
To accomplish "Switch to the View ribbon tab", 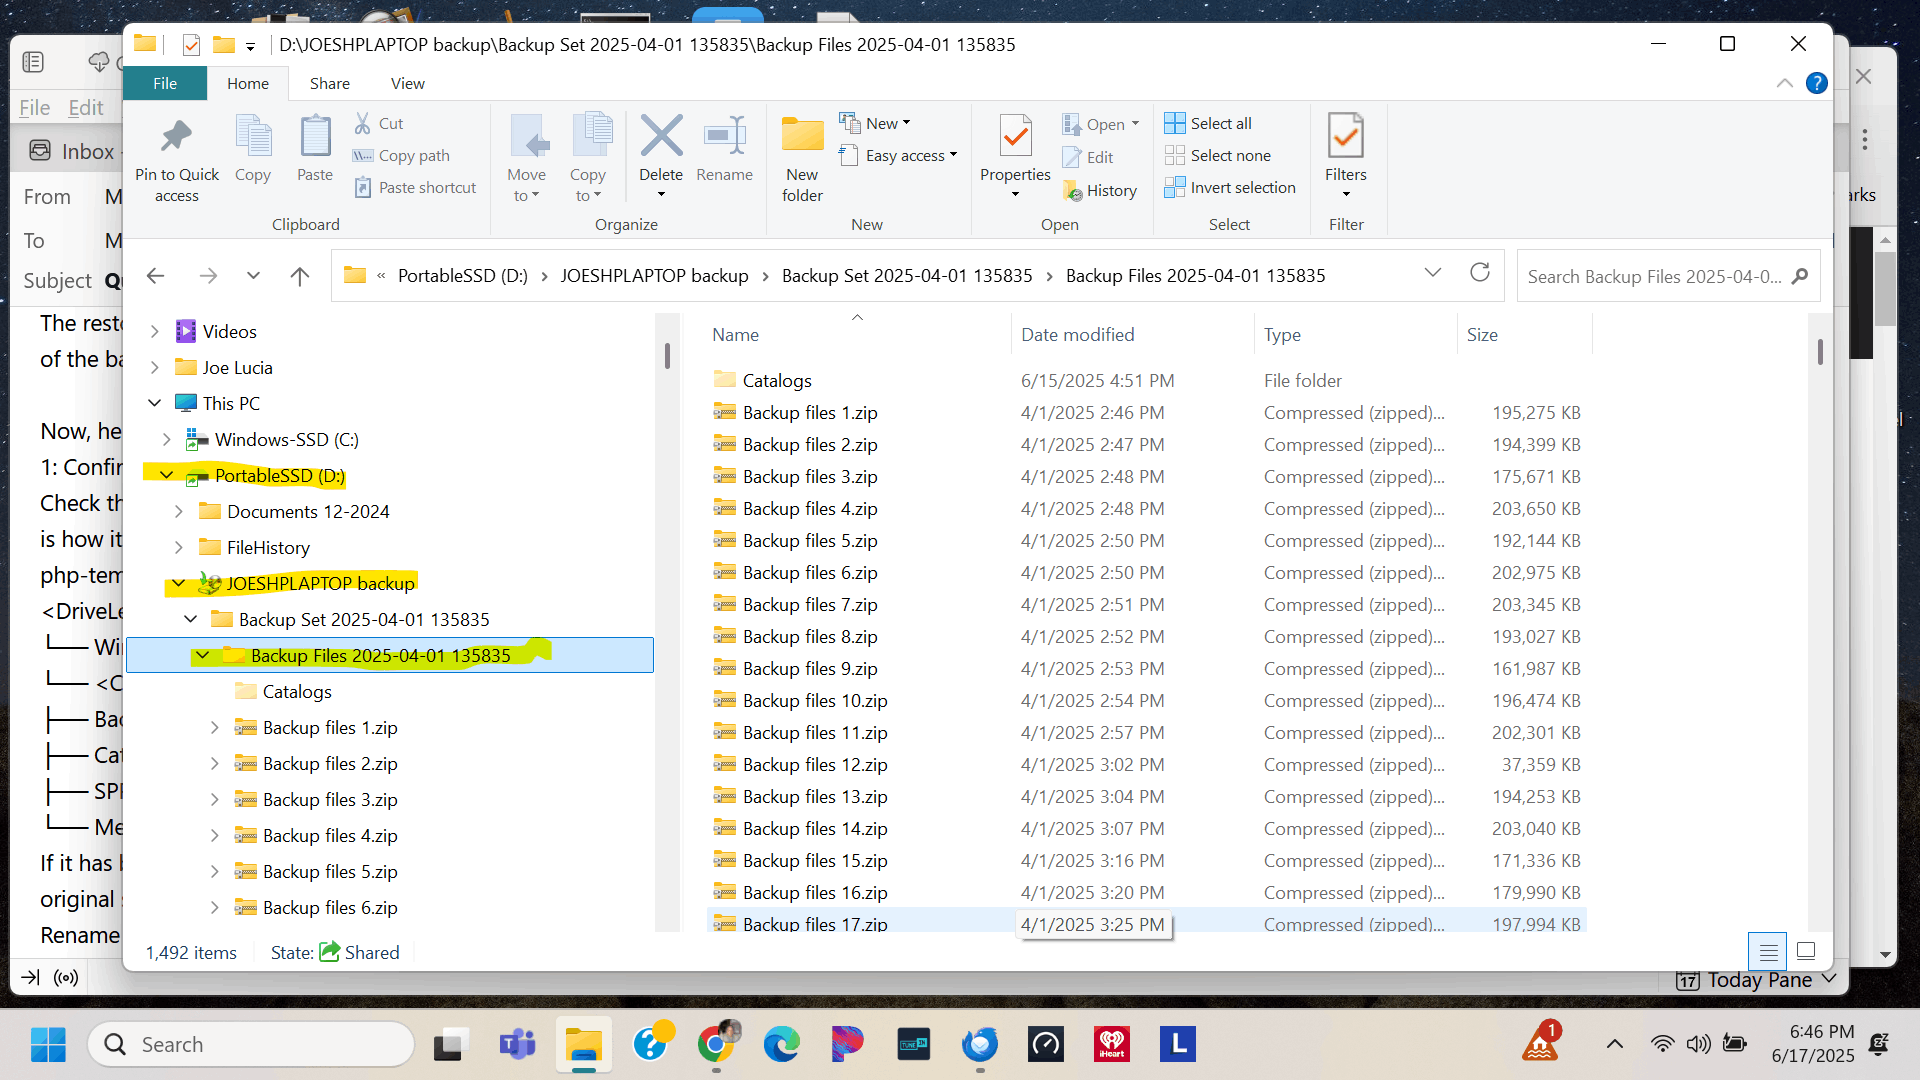I will click(407, 83).
